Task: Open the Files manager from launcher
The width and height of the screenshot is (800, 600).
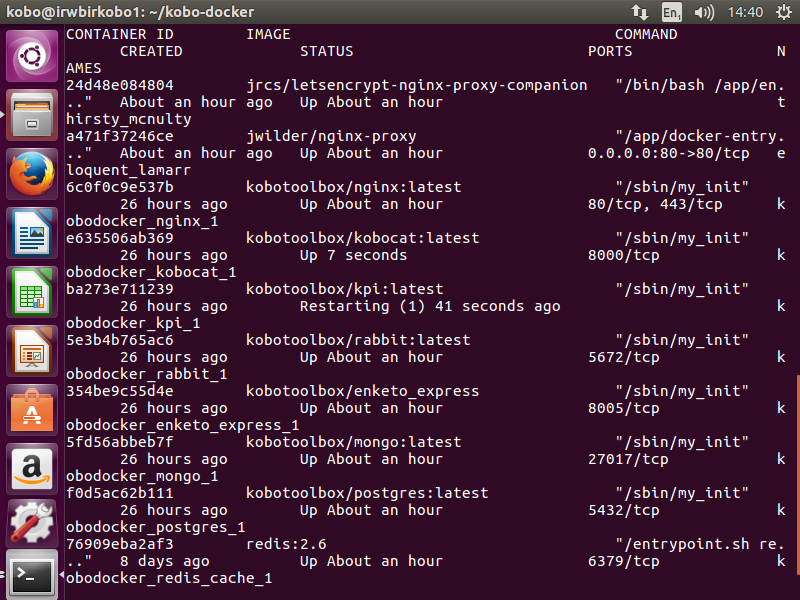Action: tap(32, 115)
